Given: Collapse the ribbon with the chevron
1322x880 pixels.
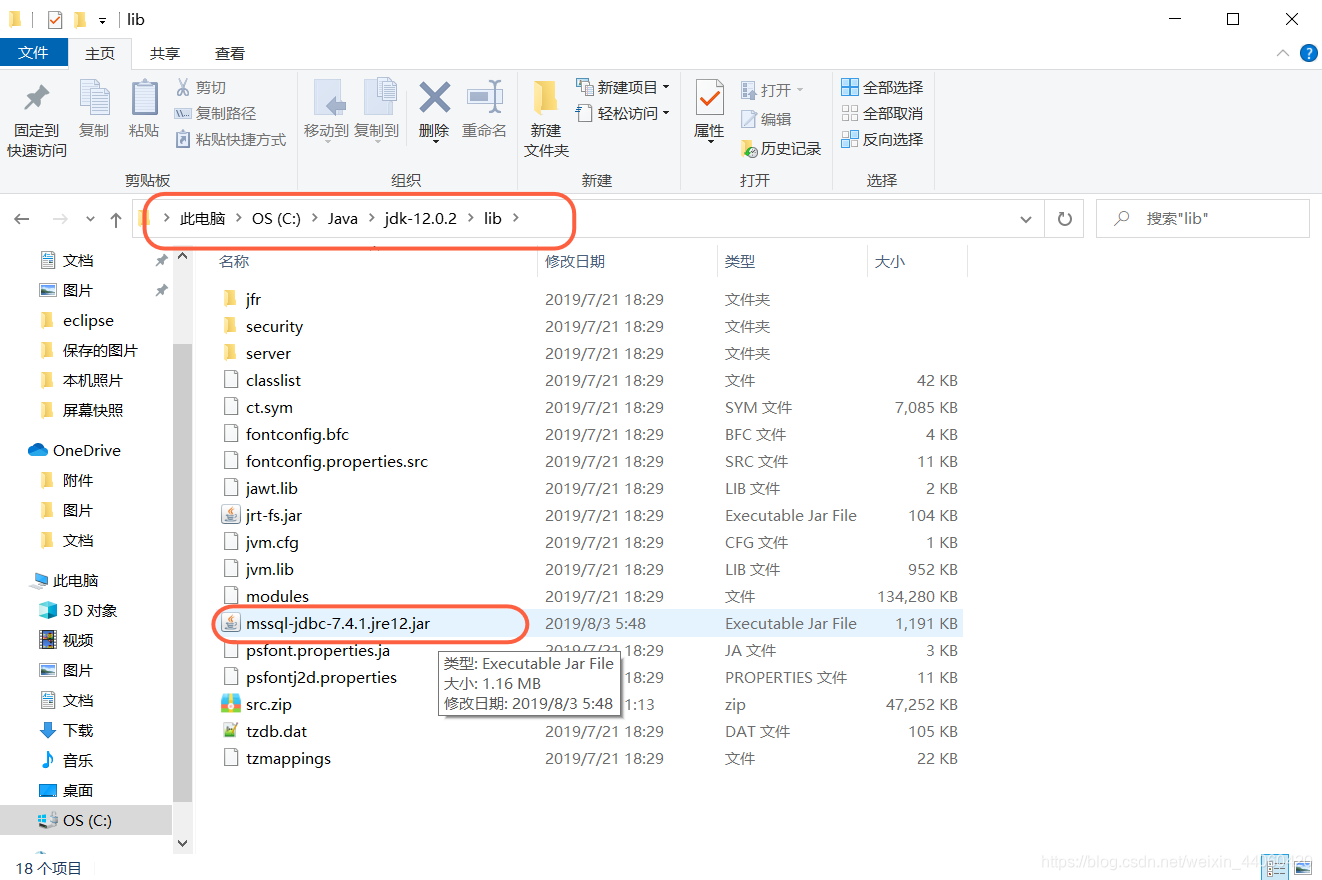Looking at the screenshot, I should click(x=1283, y=54).
